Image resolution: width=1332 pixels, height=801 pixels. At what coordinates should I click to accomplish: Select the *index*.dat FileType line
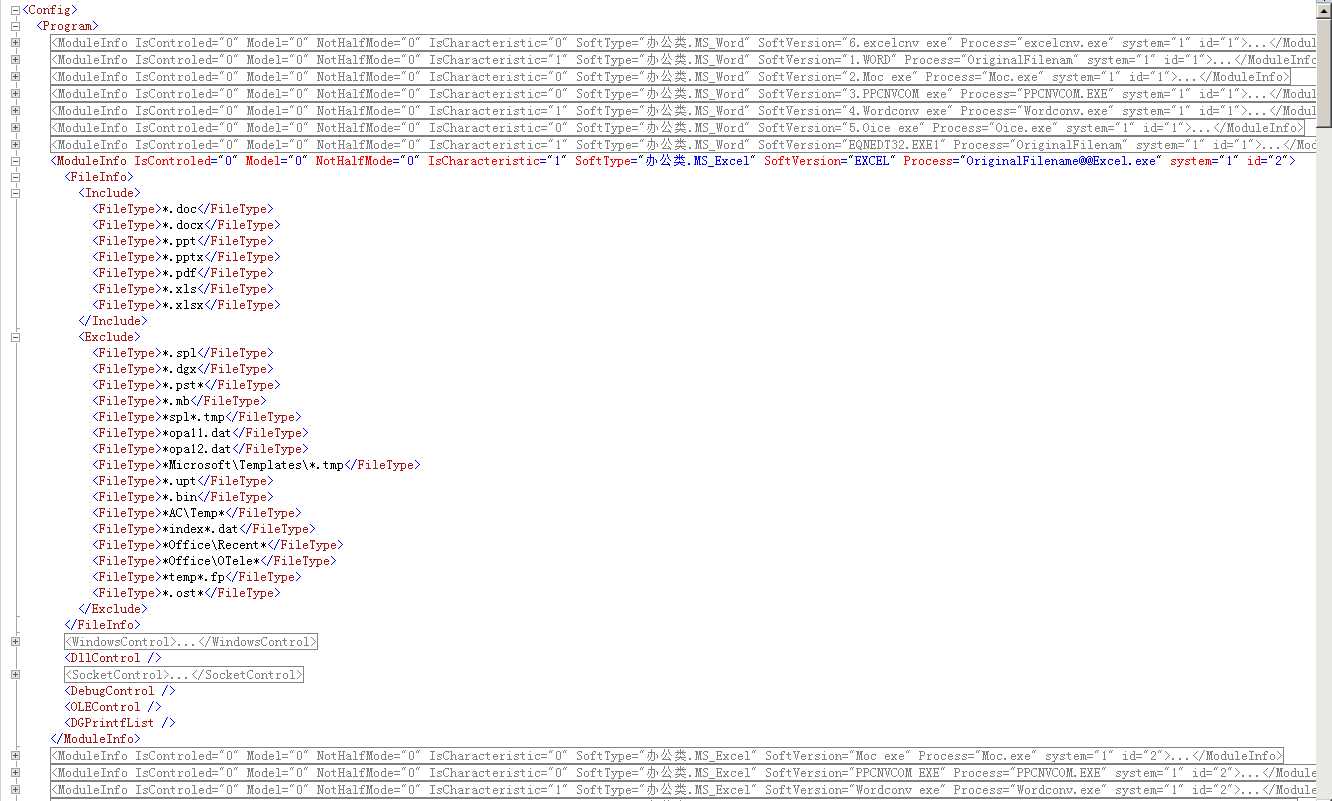204,529
